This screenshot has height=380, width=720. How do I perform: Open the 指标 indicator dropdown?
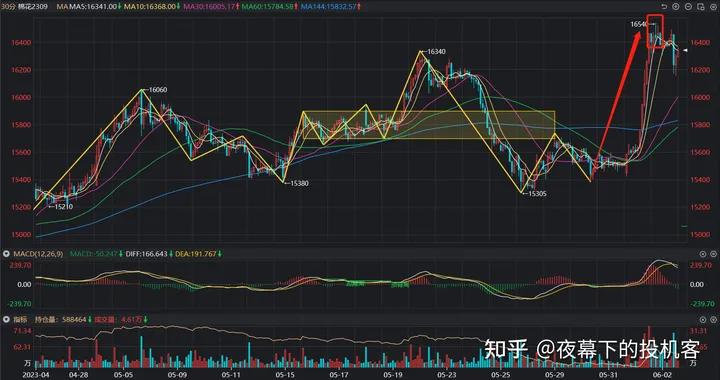[x=6, y=319]
